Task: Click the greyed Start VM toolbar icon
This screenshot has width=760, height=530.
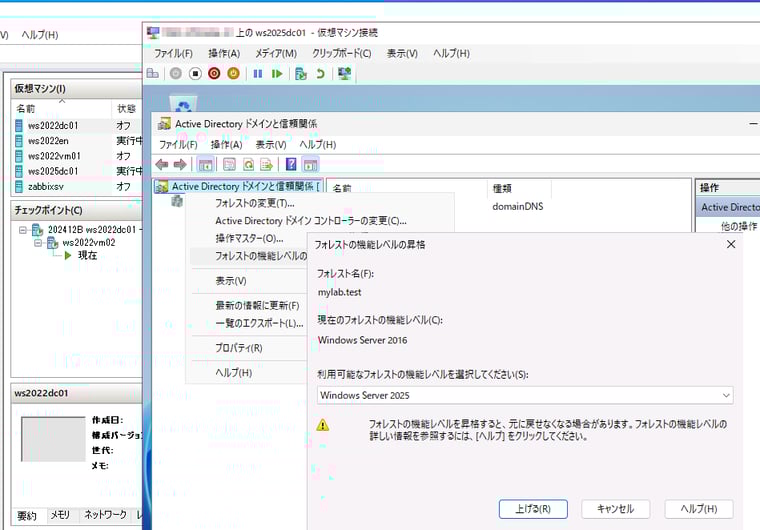Action: pyautogui.click(x=175, y=73)
